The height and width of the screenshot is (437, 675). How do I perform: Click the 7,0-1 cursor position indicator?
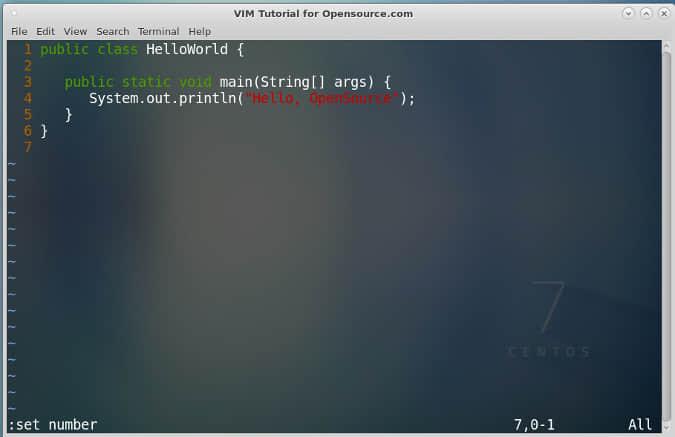pyautogui.click(x=534, y=425)
